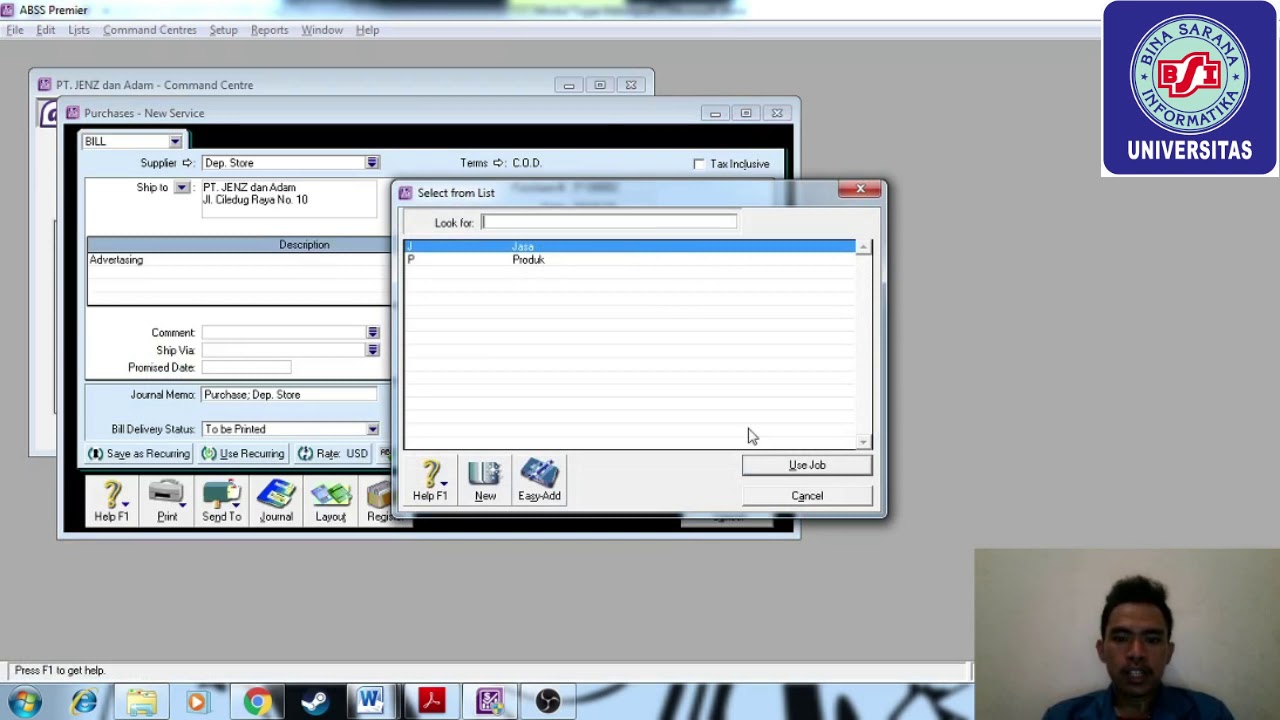Click the Use Job button
Screen dimensions: 1280x720
pyautogui.click(x=807, y=465)
